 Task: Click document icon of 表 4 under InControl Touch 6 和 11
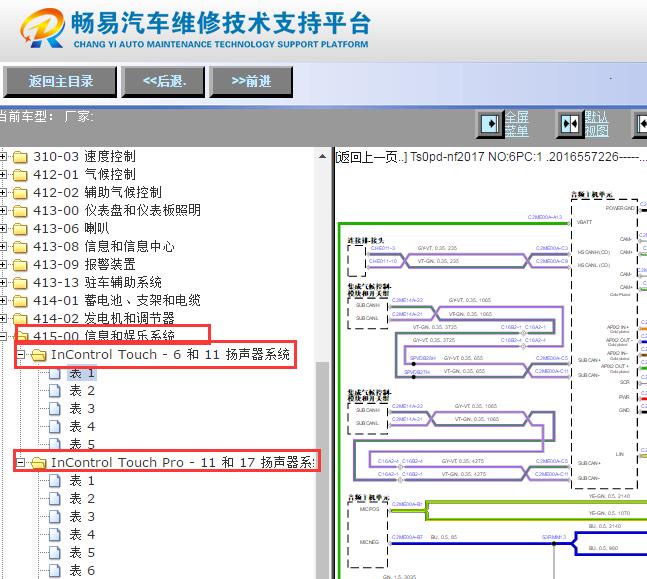pos(54,427)
